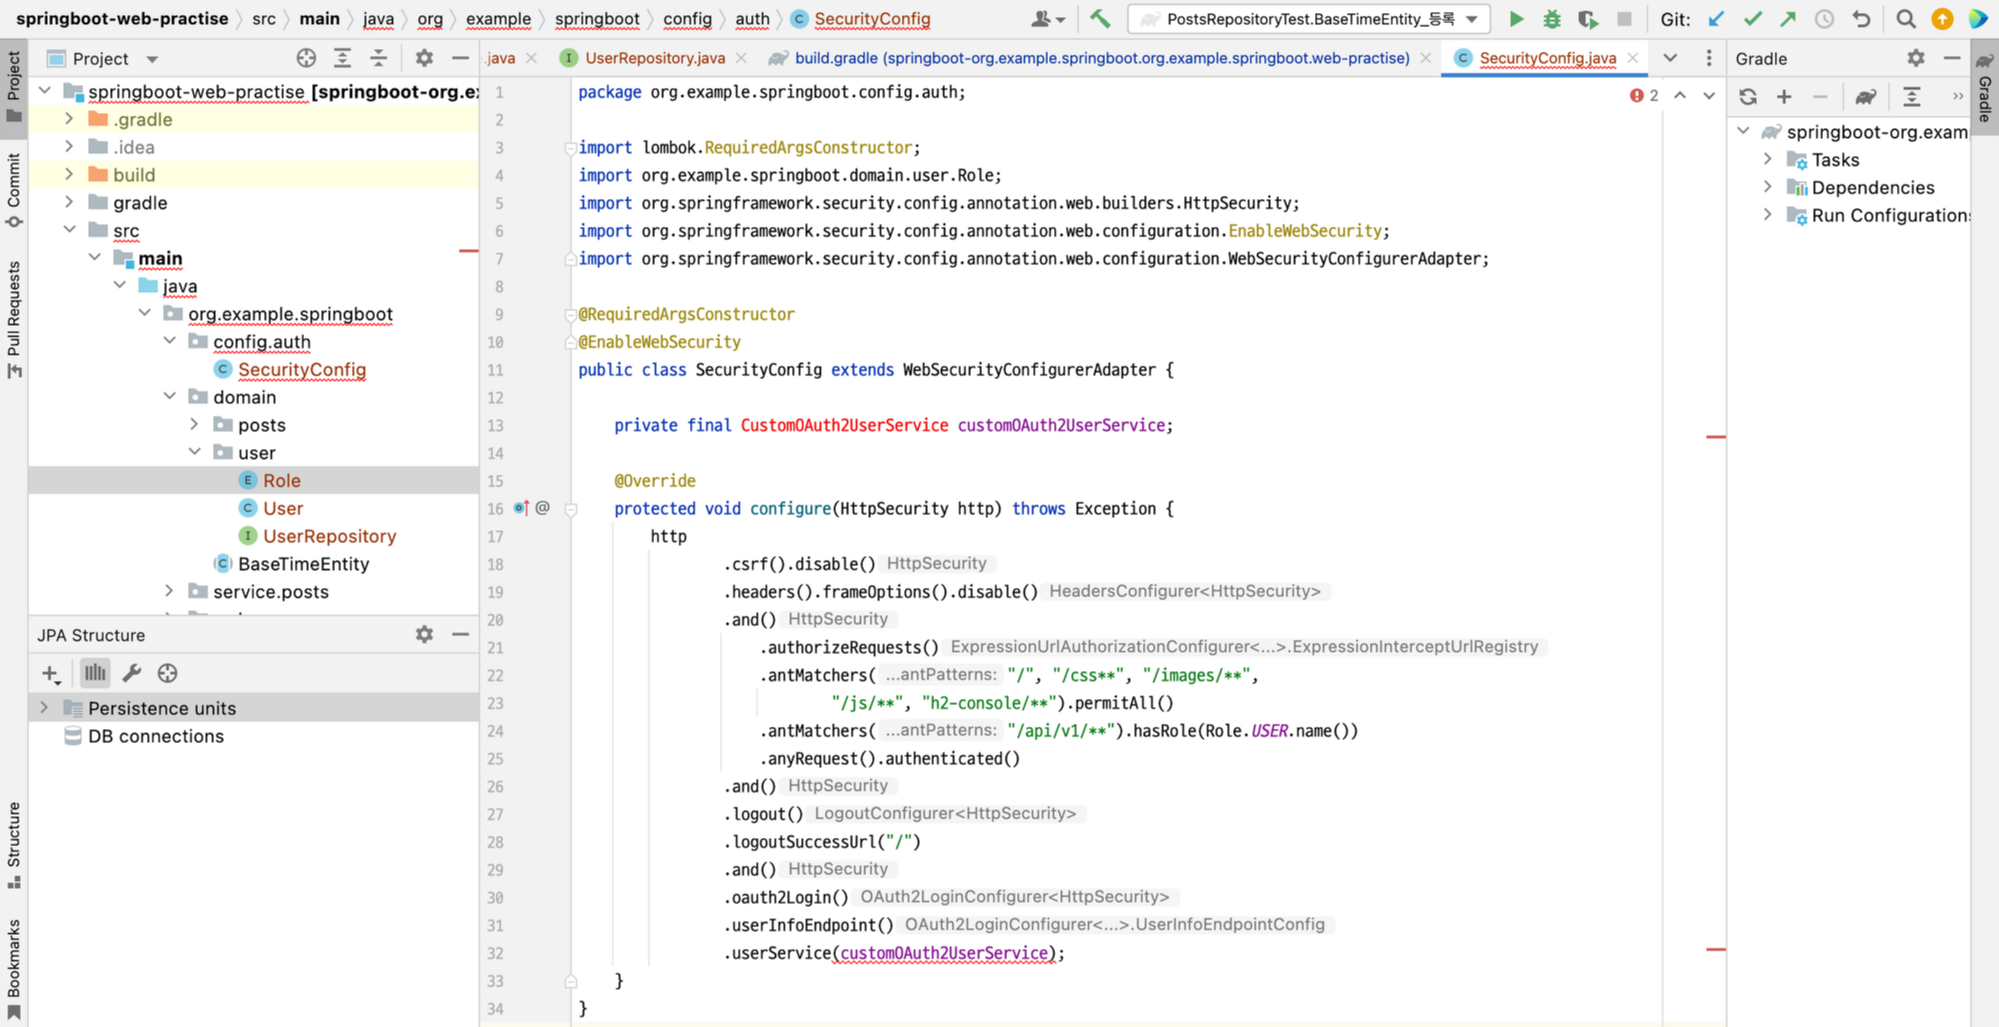This screenshot has height=1027, width=1999.
Task: Click the user profile icon in the toolbar
Action: pos(1046,19)
